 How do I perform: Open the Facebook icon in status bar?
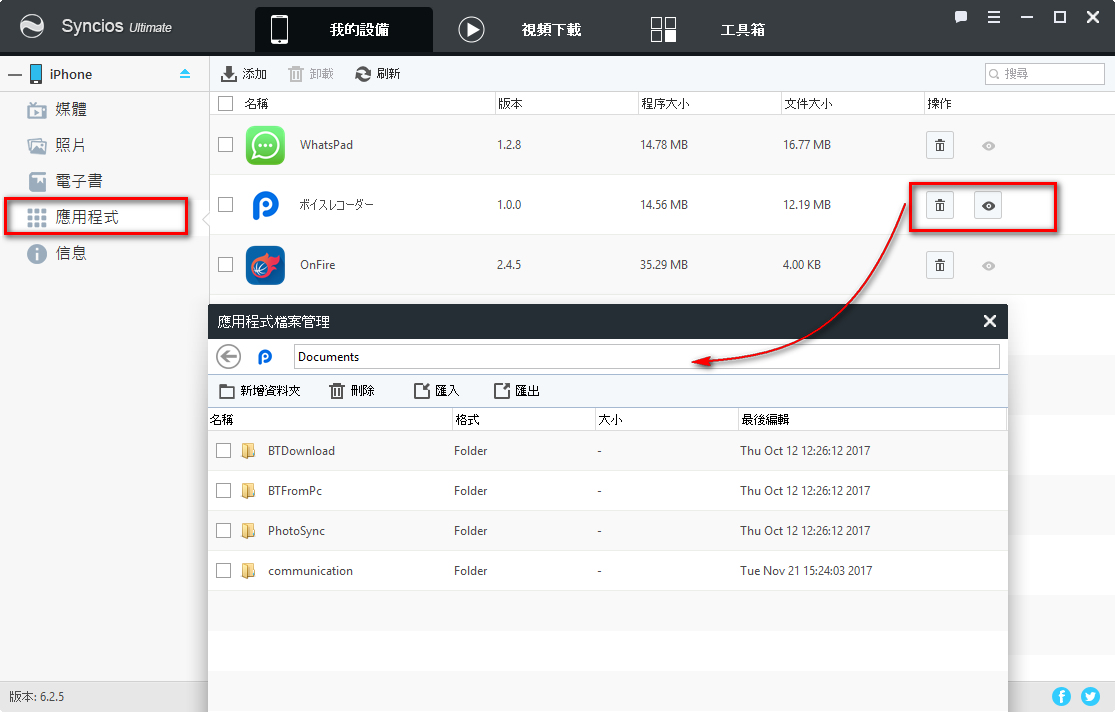1061,696
